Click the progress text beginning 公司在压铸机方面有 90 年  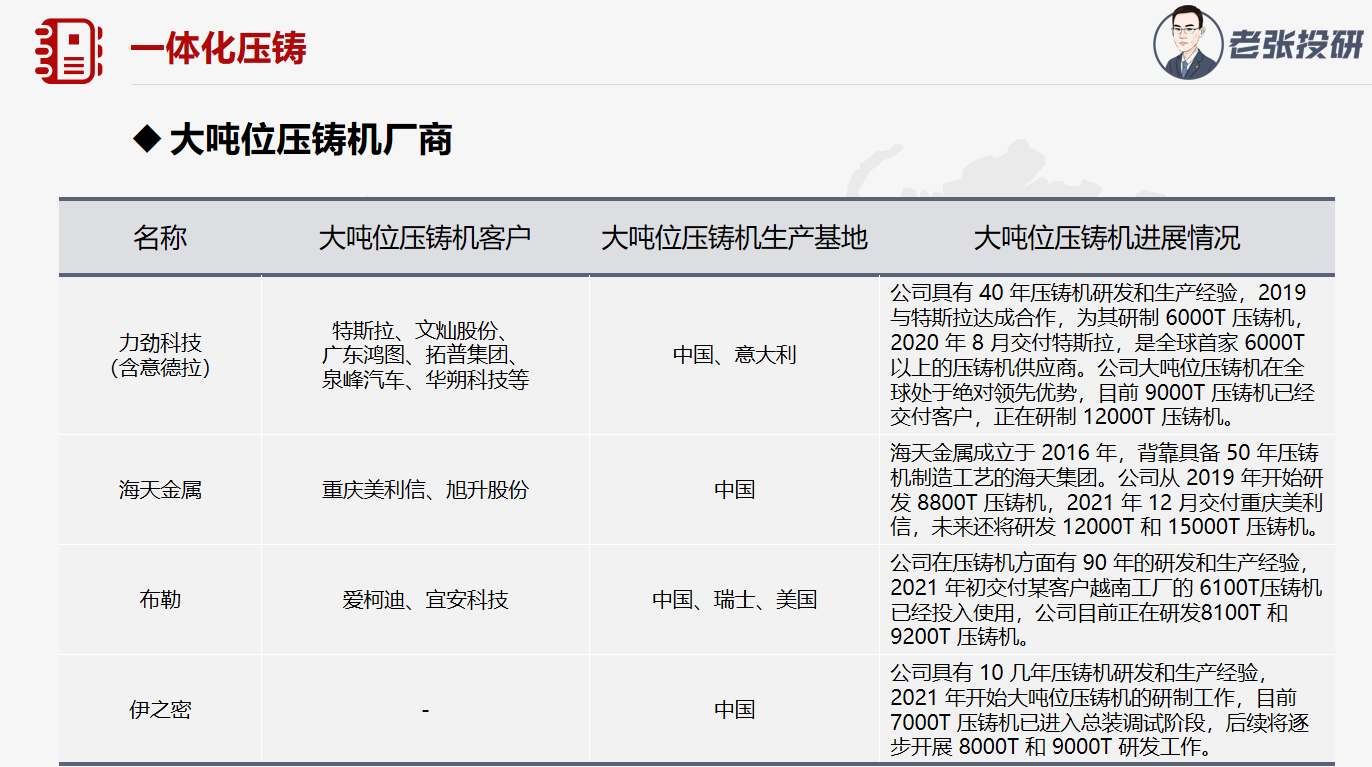[1107, 599]
